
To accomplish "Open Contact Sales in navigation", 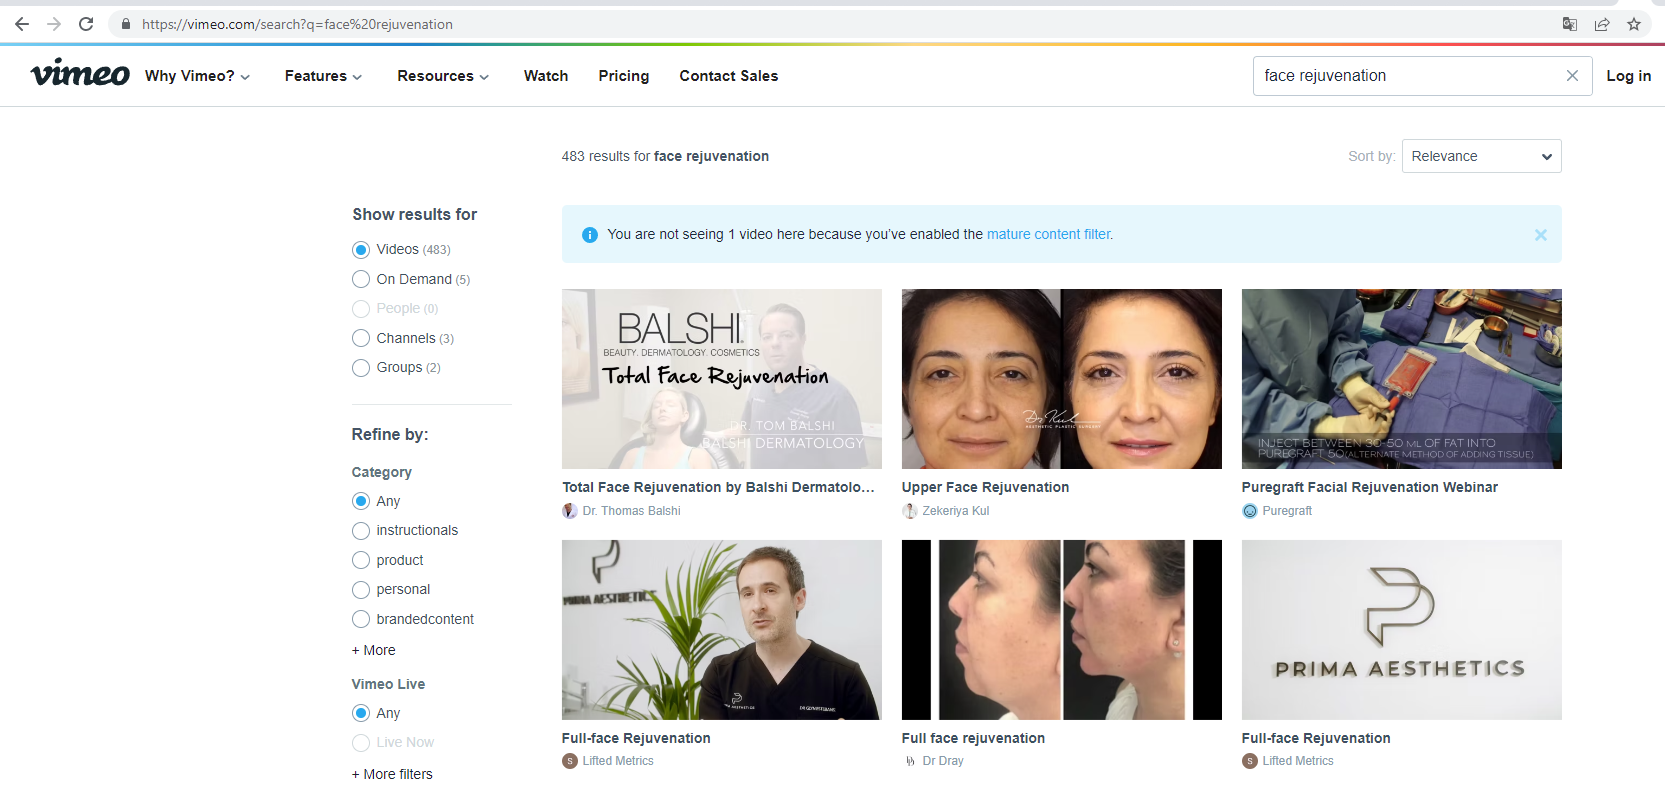I will [x=729, y=76].
